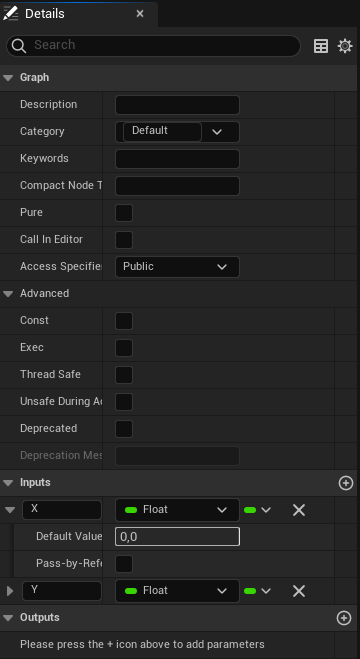This screenshot has height=659, width=360.
Task: Click the Default Value field
Action: coord(177,537)
